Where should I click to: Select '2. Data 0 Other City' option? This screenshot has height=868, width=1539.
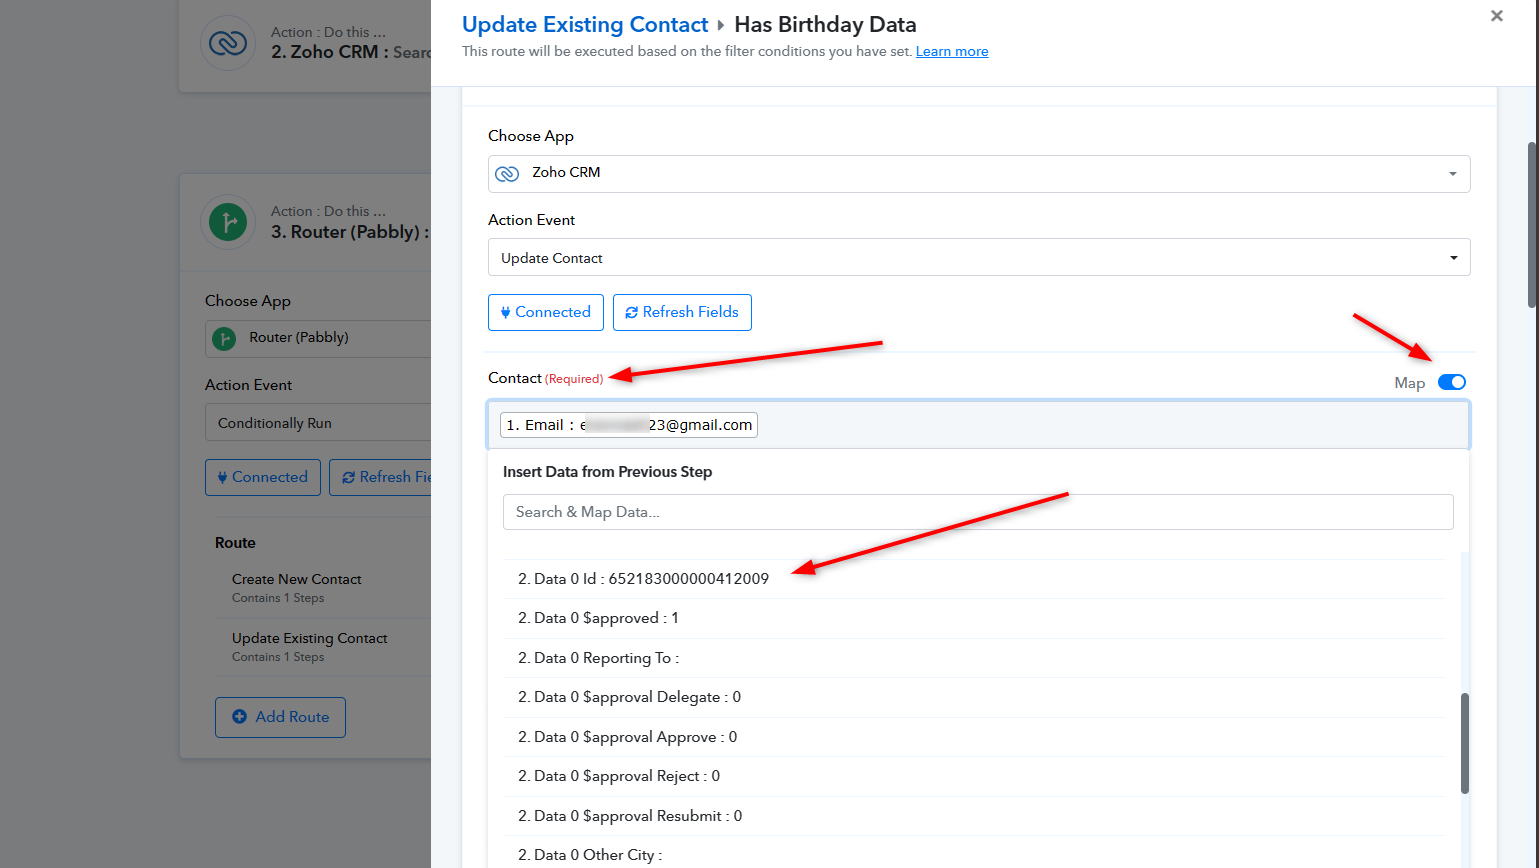point(974,853)
